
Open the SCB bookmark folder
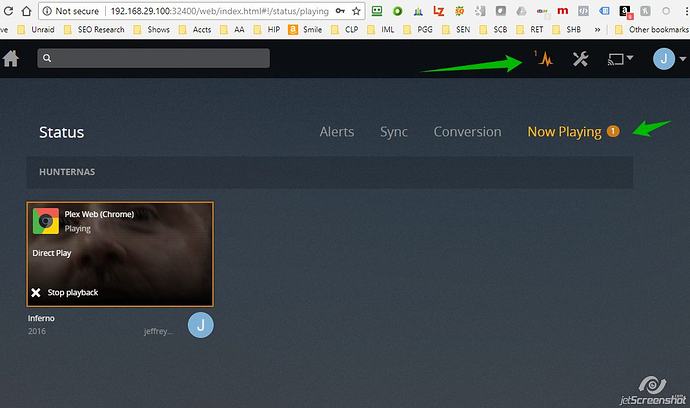coord(493,29)
